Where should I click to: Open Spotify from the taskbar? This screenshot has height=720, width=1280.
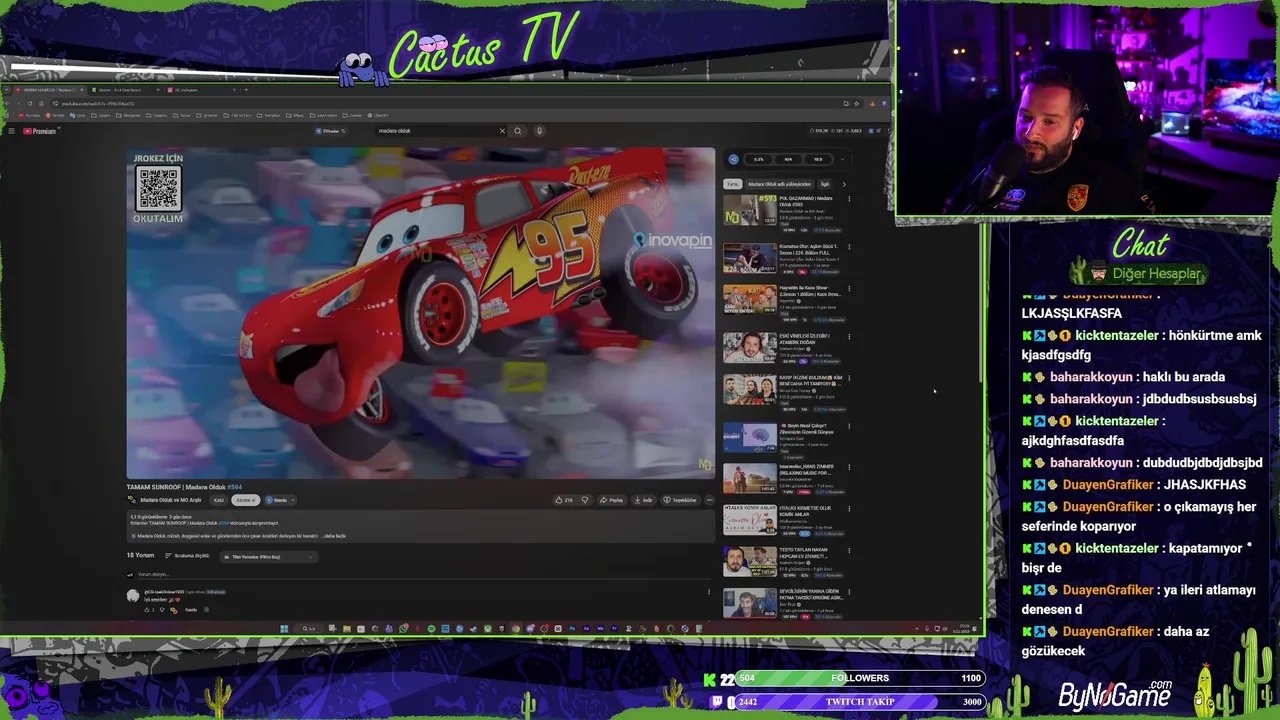click(431, 629)
